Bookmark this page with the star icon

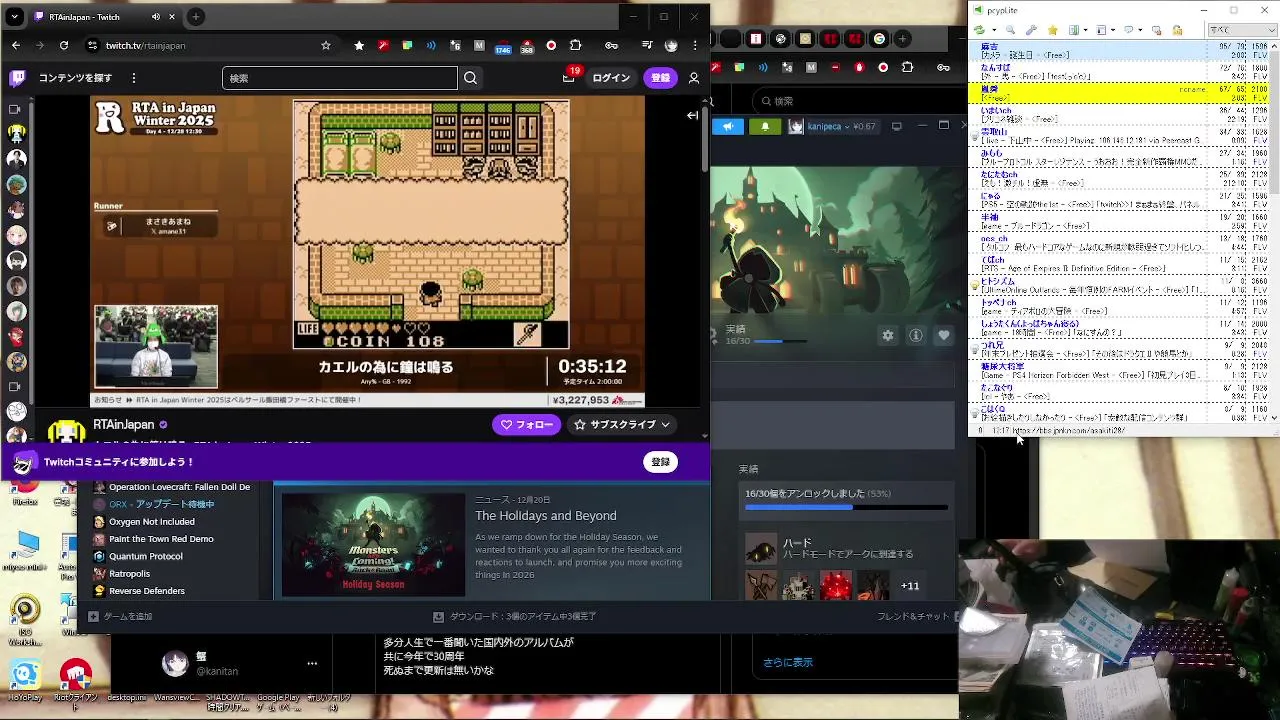point(326,45)
